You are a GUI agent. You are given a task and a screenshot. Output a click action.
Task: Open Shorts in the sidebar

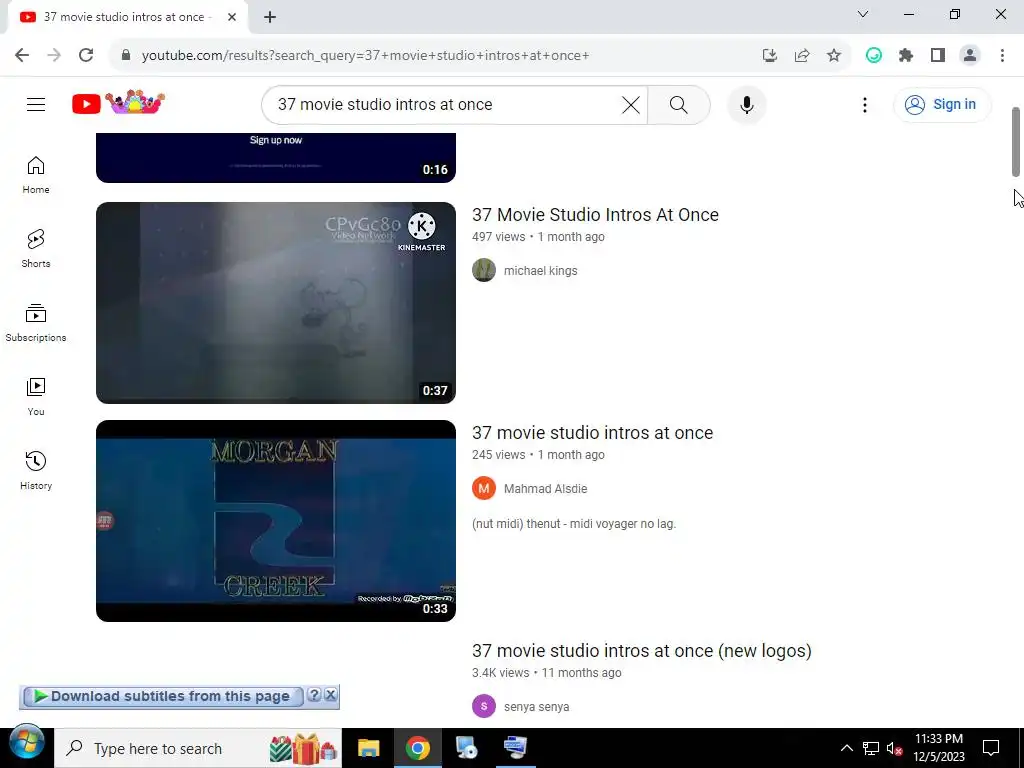36,249
